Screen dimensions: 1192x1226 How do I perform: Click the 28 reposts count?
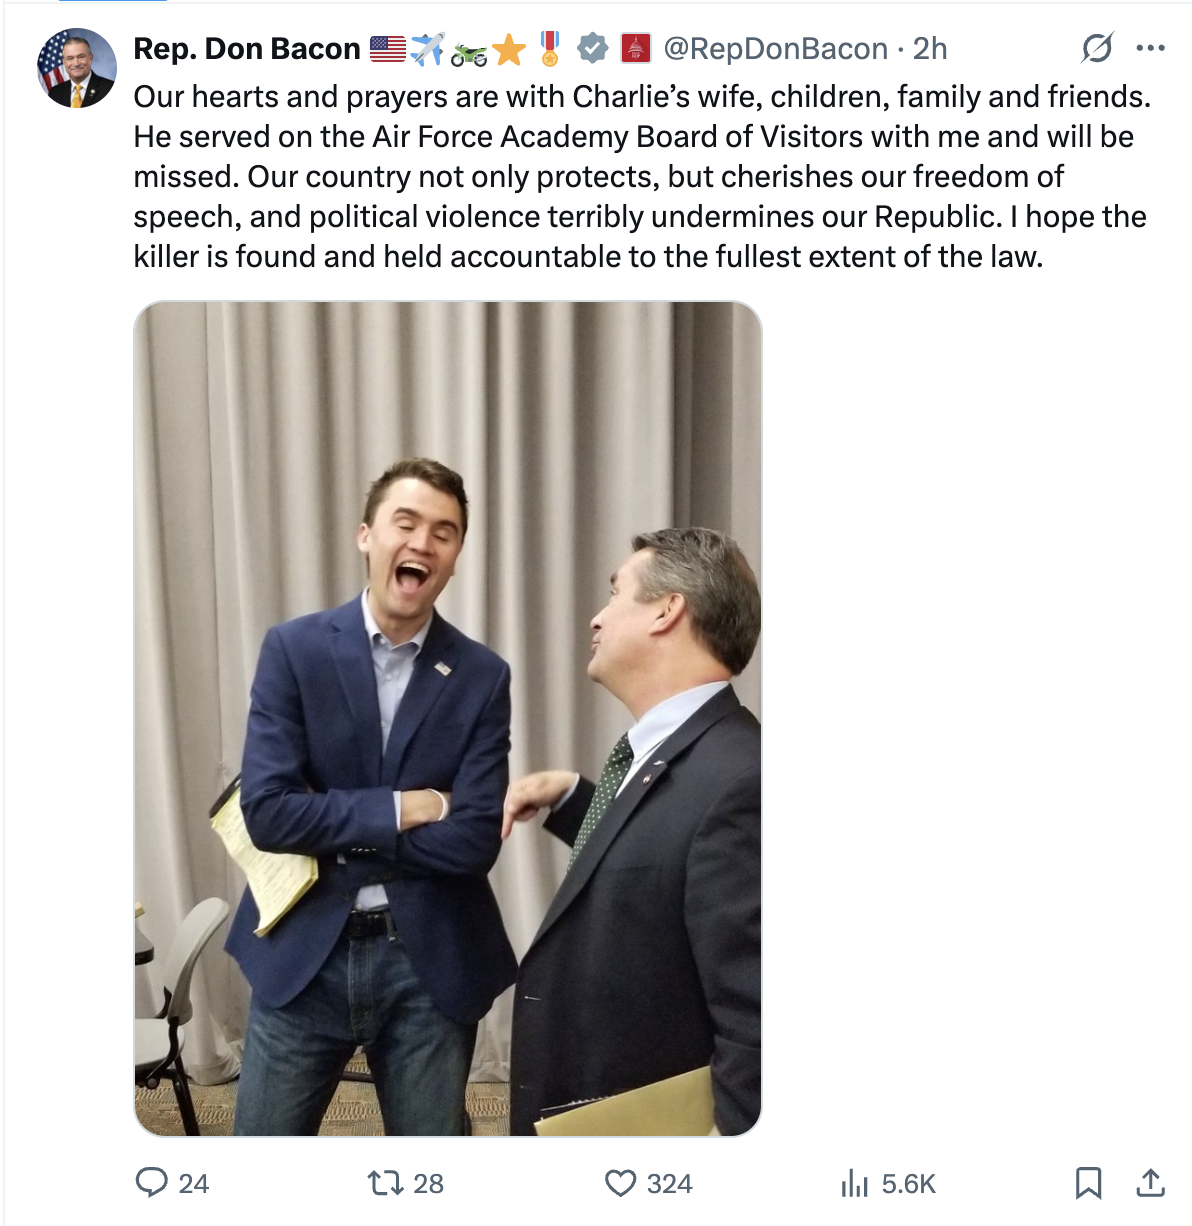click(x=428, y=1184)
